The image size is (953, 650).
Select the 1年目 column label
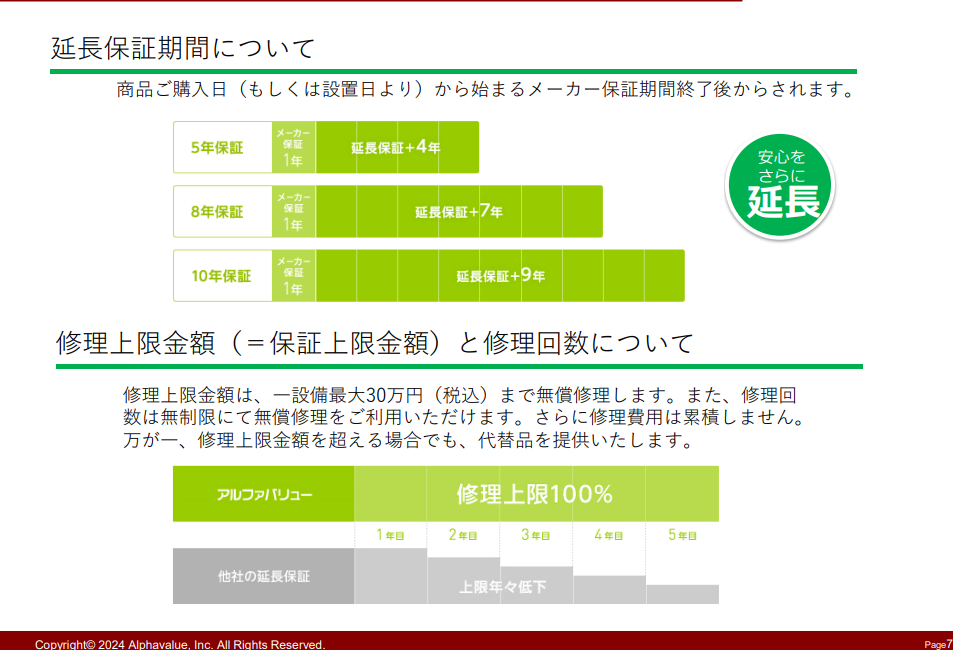tap(390, 536)
